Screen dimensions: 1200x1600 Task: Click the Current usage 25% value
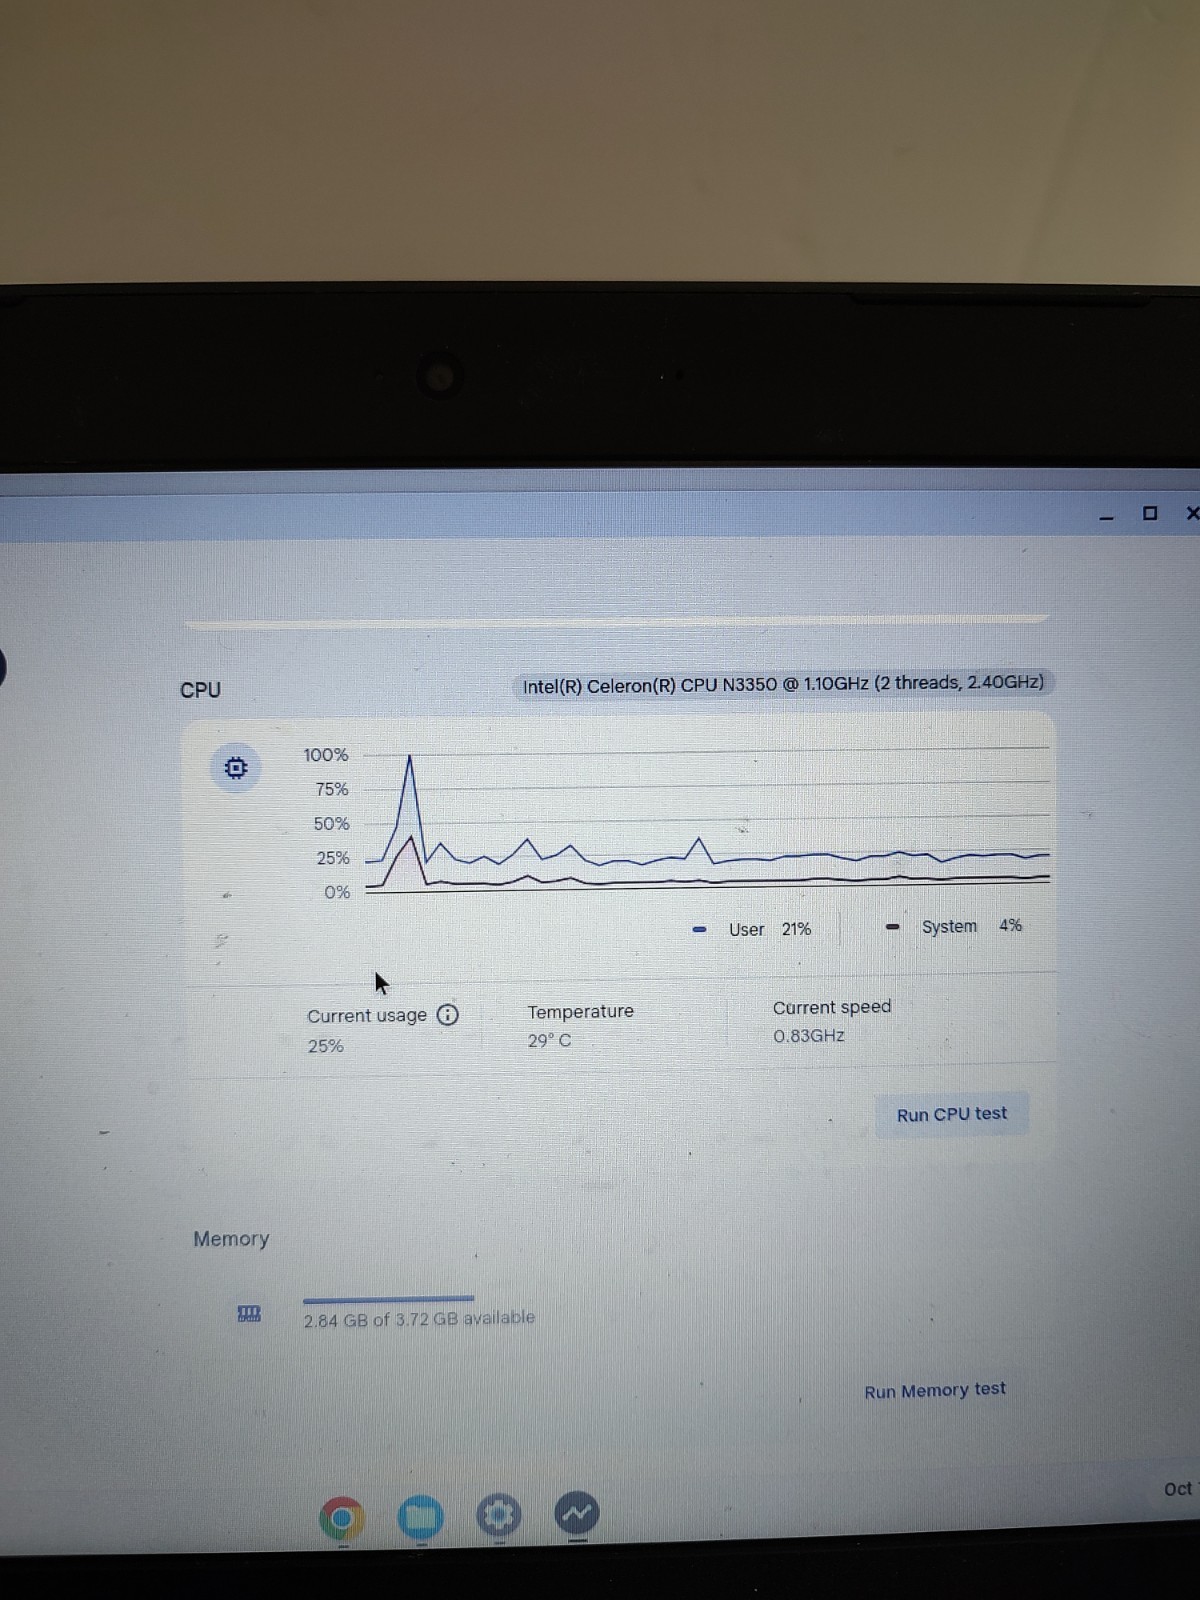(326, 1046)
